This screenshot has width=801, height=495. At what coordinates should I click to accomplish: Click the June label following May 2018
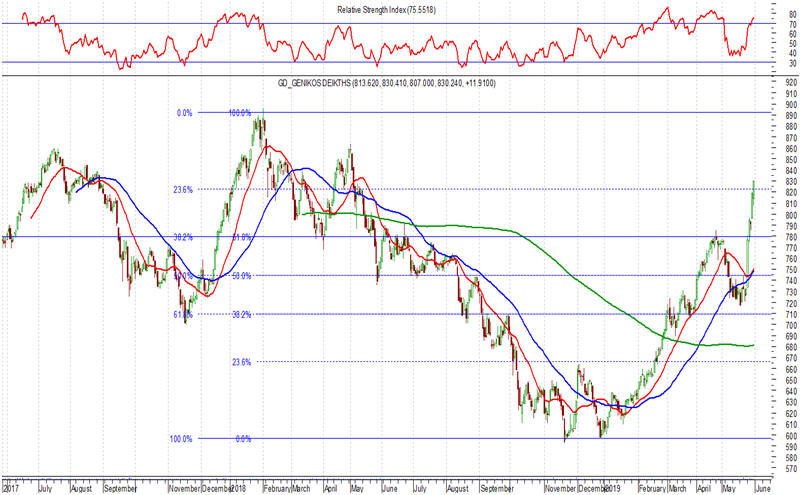point(390,489)
